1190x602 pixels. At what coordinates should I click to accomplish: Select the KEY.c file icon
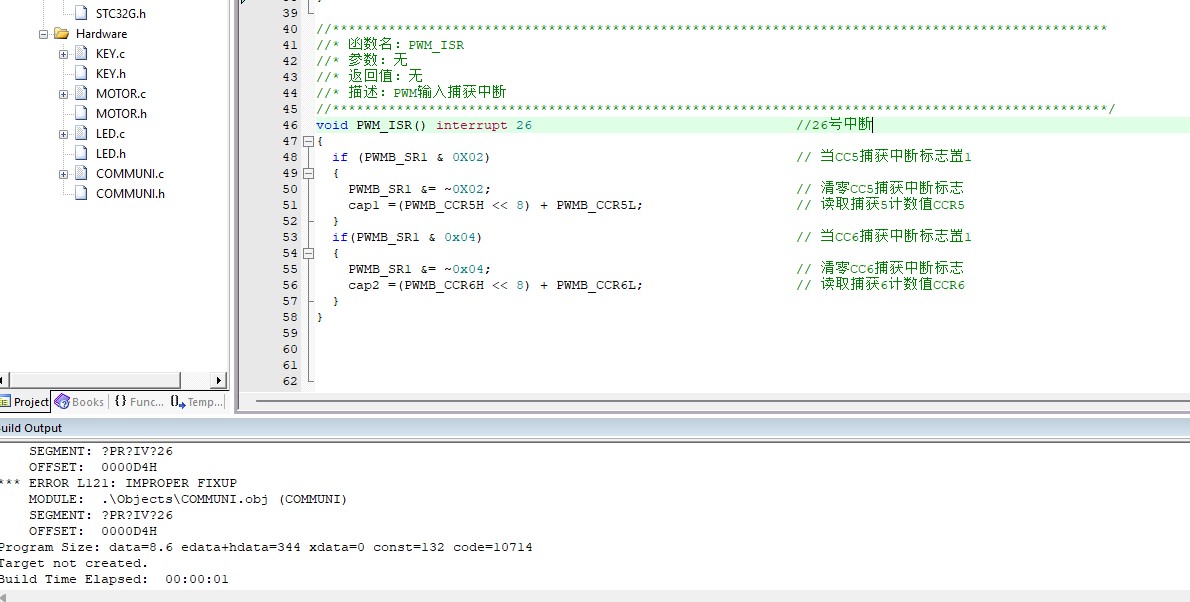click(81, 53)
